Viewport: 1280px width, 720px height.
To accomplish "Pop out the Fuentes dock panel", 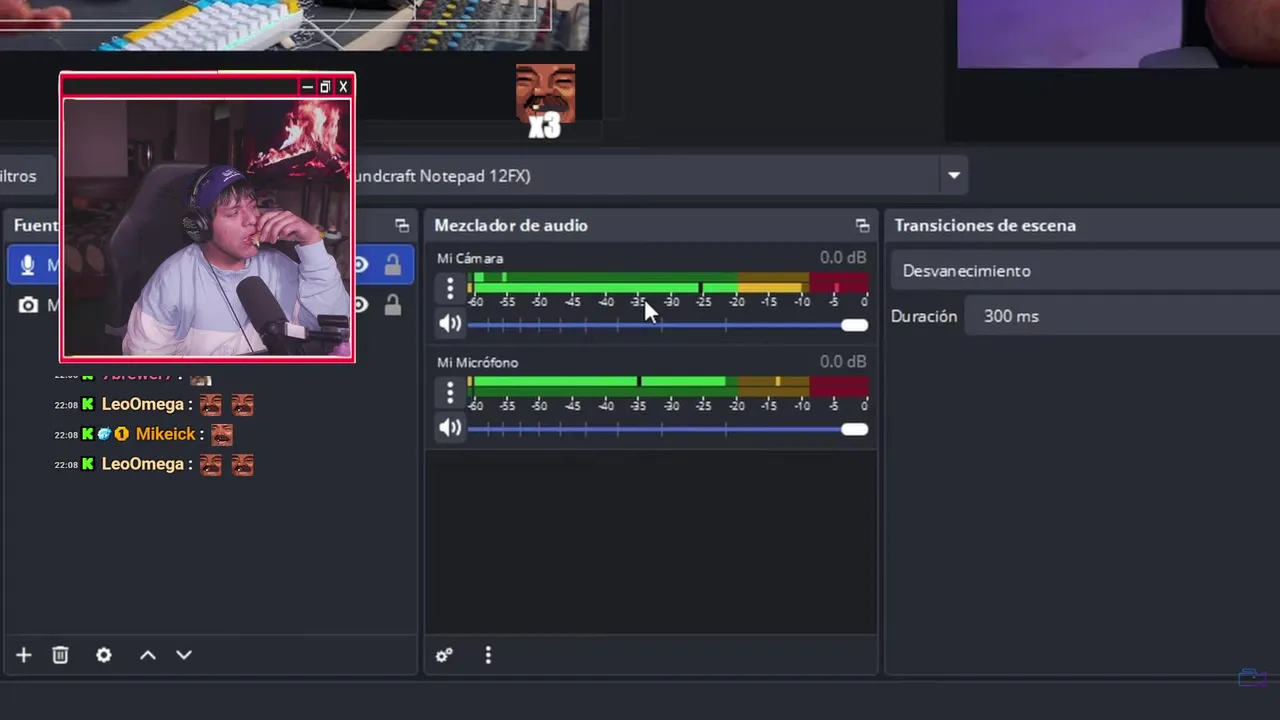I will 402,226.
